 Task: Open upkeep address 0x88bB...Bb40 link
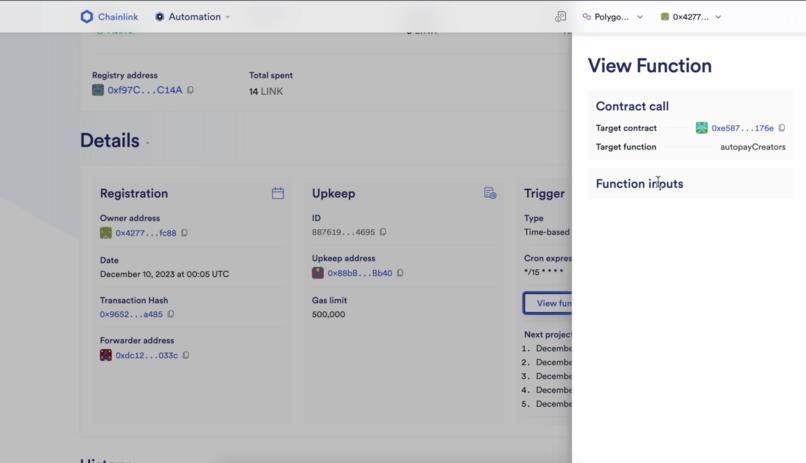[x=360, y=273]
